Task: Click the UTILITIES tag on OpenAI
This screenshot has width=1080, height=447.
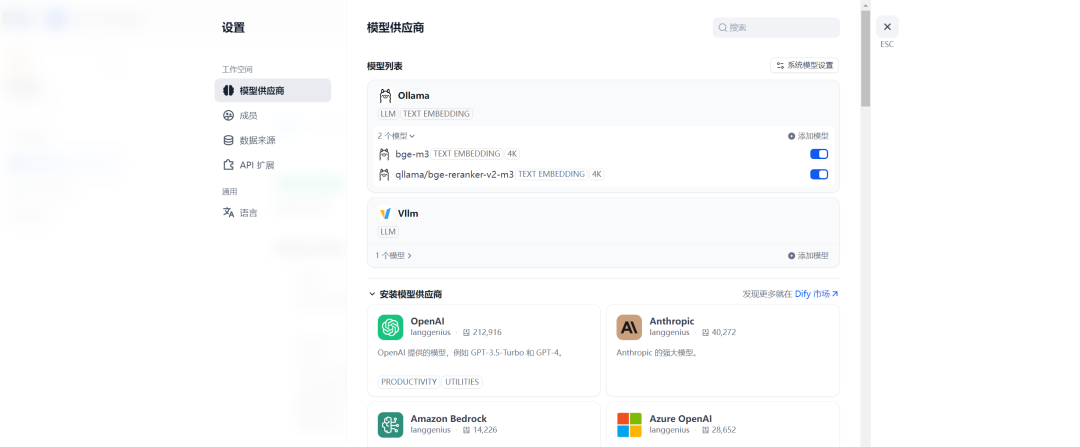Action: click(462, 382)
